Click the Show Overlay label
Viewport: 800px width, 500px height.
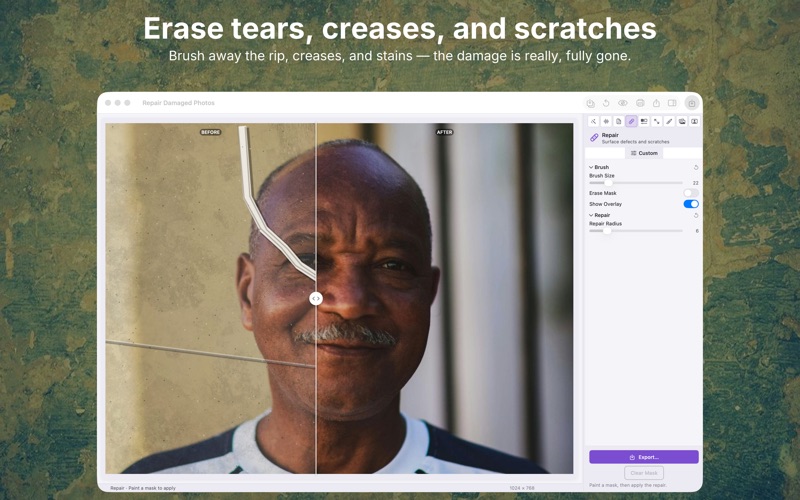[605, 204]
